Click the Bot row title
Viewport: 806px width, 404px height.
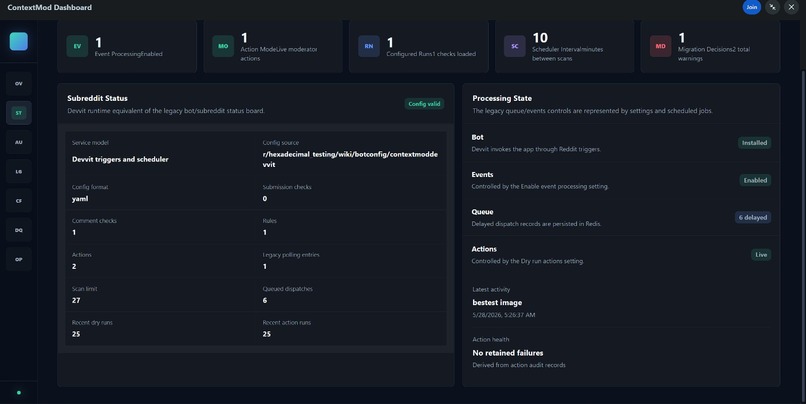coord(478,137)
